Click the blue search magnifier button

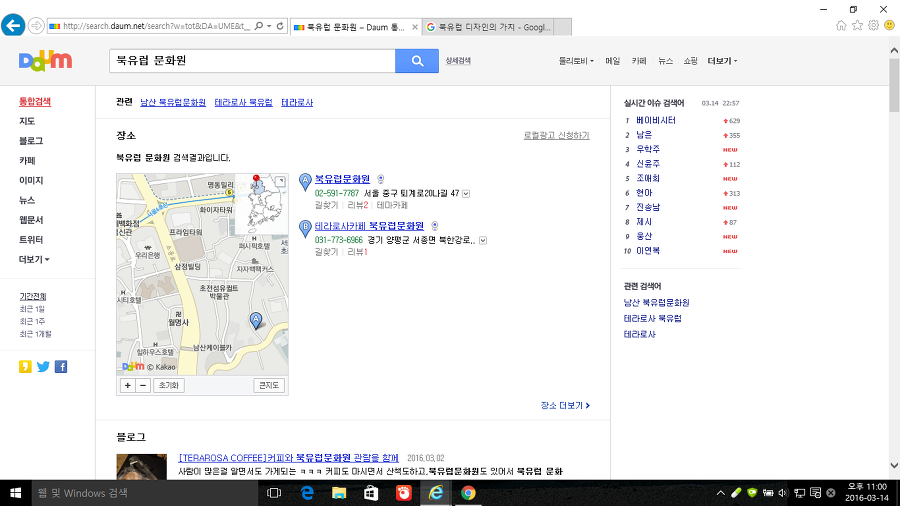(417, 61)
